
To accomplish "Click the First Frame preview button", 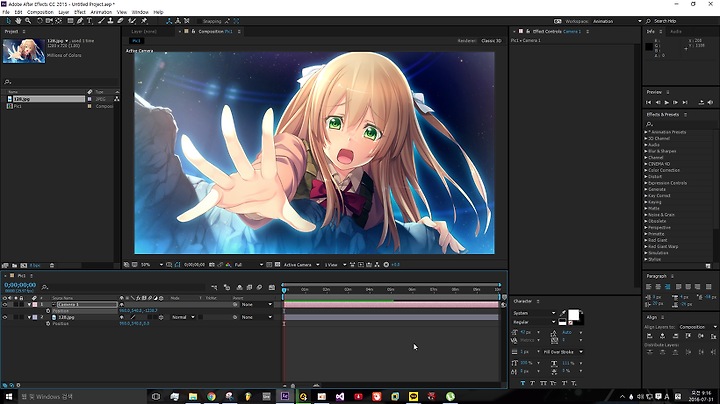I will [648, 102].
